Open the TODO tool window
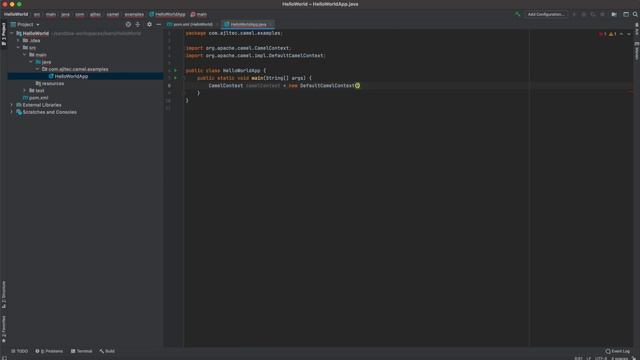This screenshot has height=360, width=640. (19, 351)
